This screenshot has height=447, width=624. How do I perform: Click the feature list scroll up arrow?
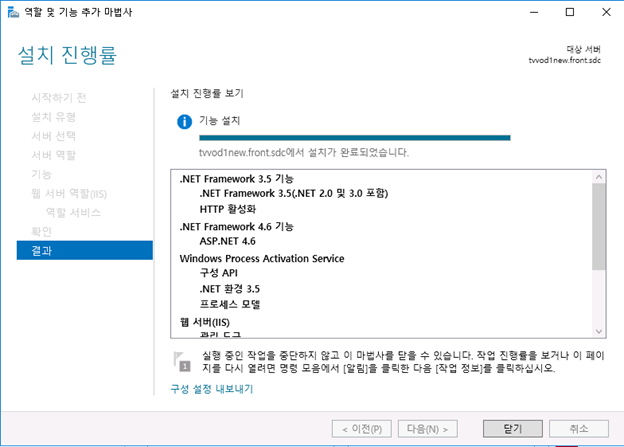(599, 177)
